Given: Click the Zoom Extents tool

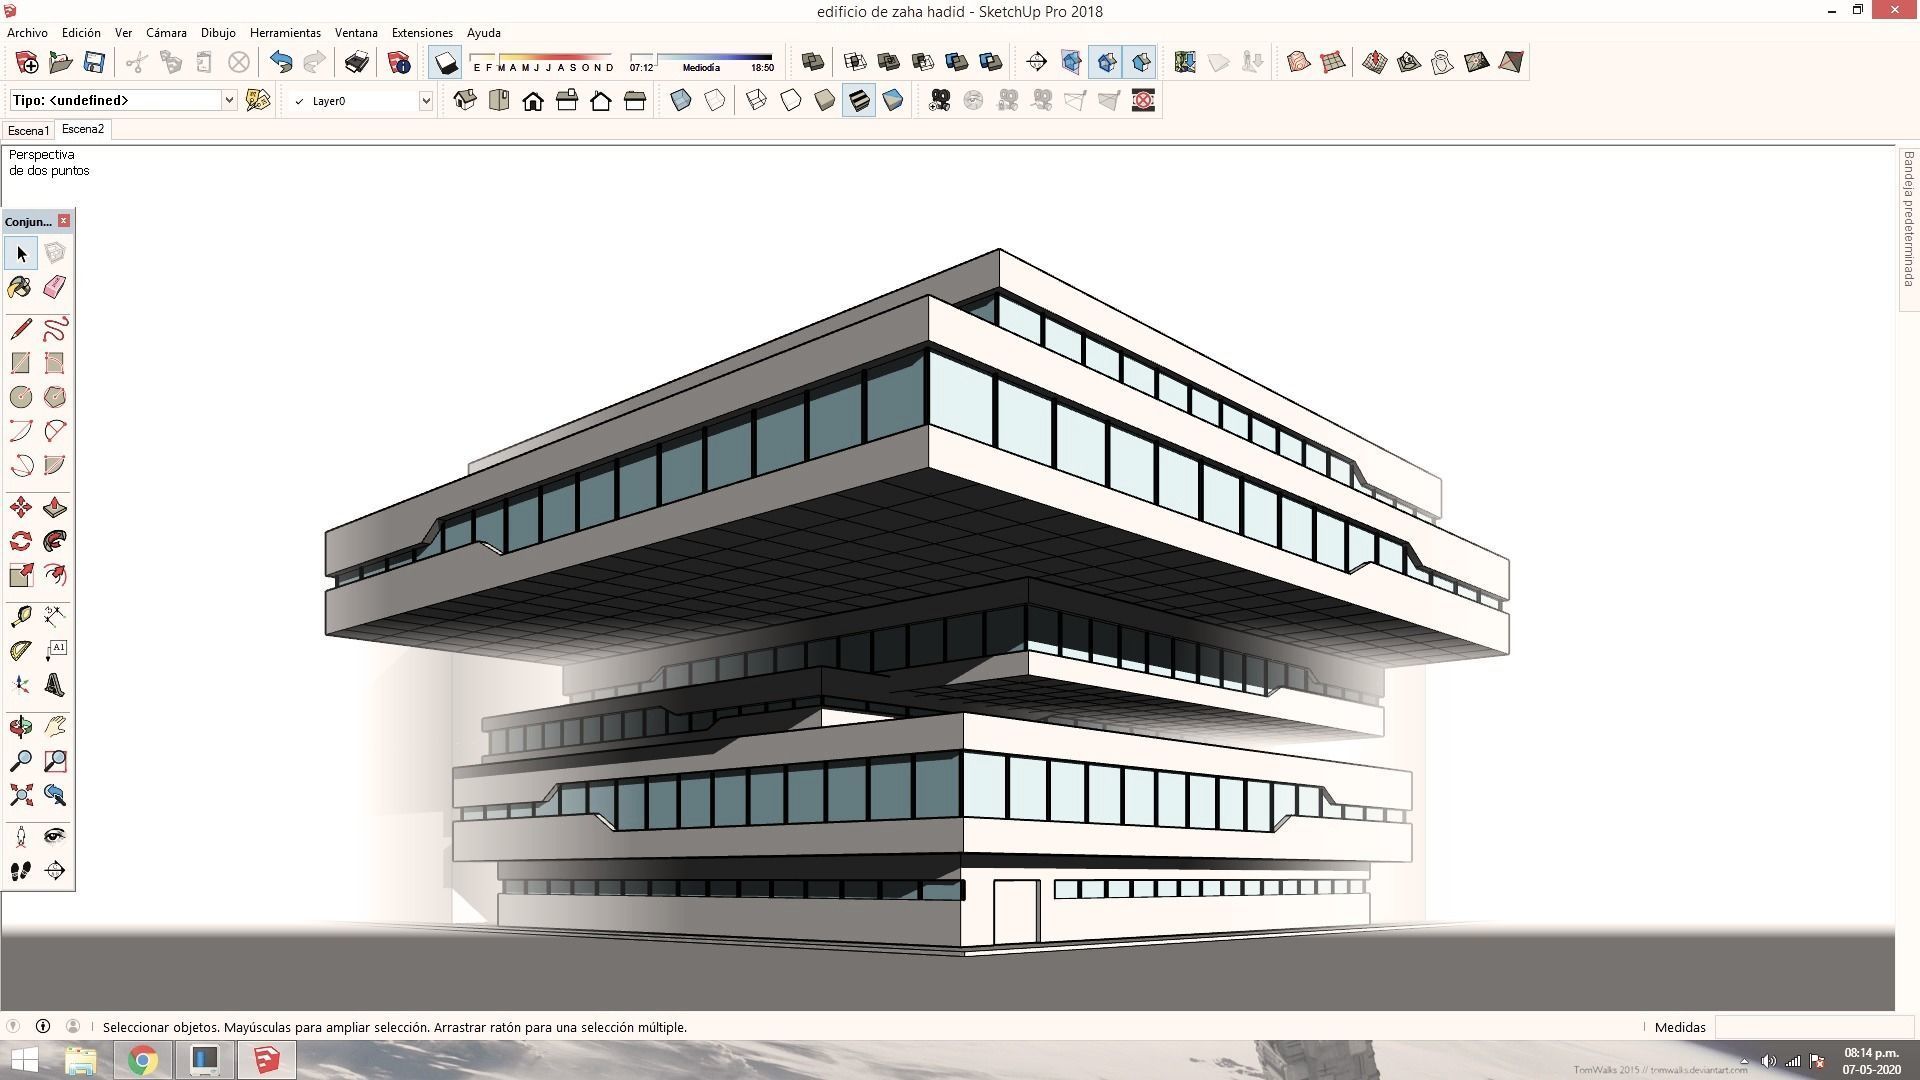Looking at the screenshot, I should [21, 795].
